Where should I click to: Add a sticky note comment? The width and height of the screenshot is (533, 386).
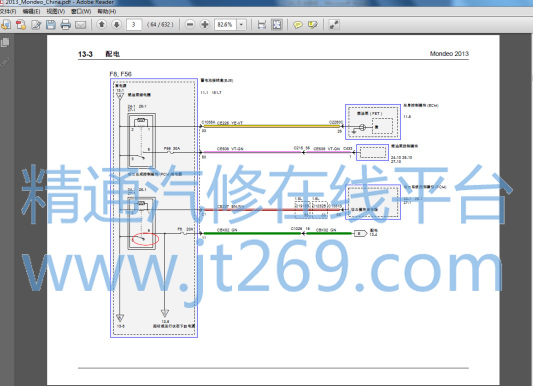pos(298,25)
